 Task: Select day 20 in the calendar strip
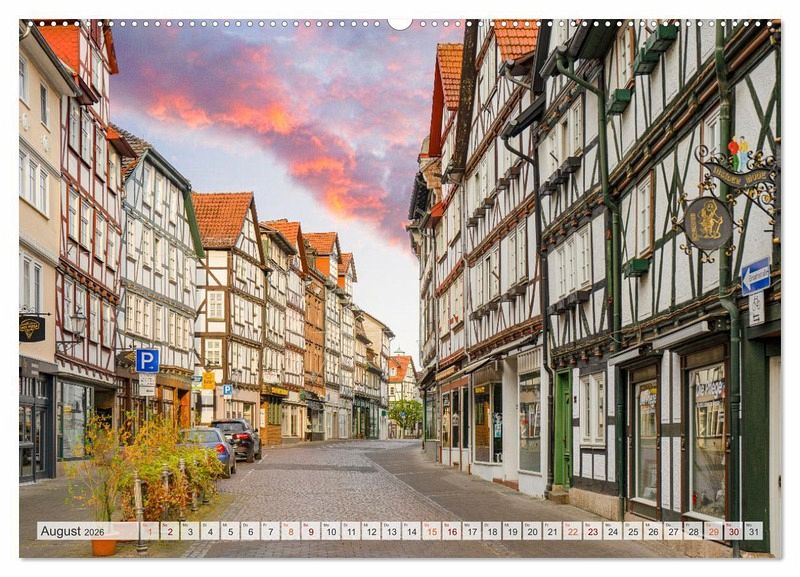pyautogui.click(x=531, y=531)
